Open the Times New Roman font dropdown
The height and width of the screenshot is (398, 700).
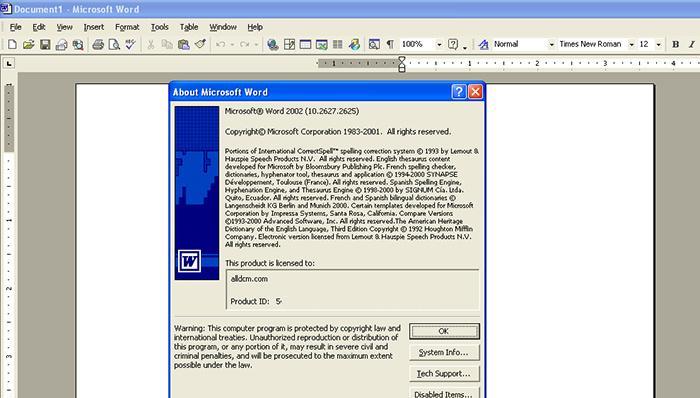631,44
